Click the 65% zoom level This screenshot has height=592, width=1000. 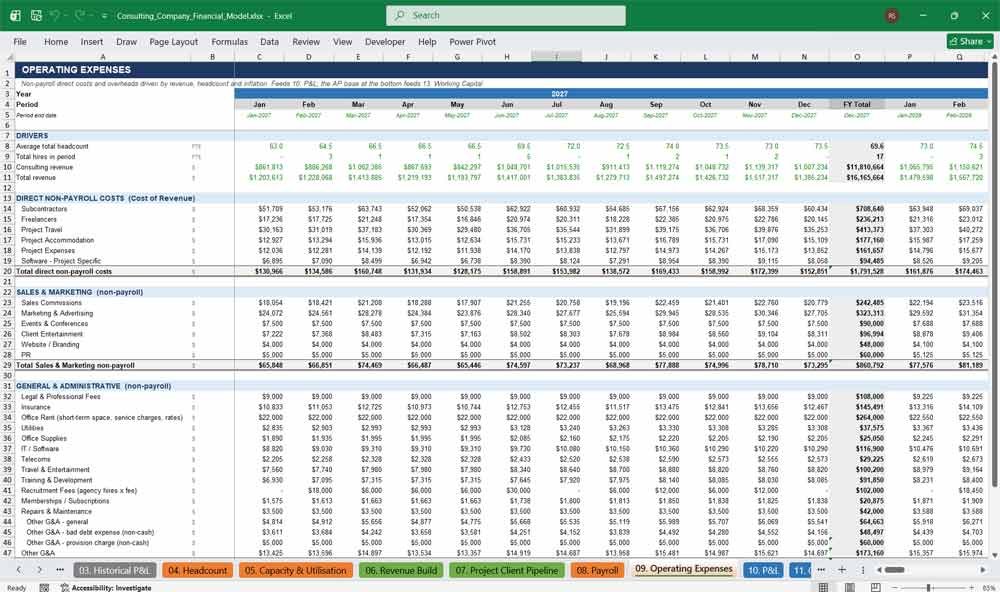tap(989, 588)
